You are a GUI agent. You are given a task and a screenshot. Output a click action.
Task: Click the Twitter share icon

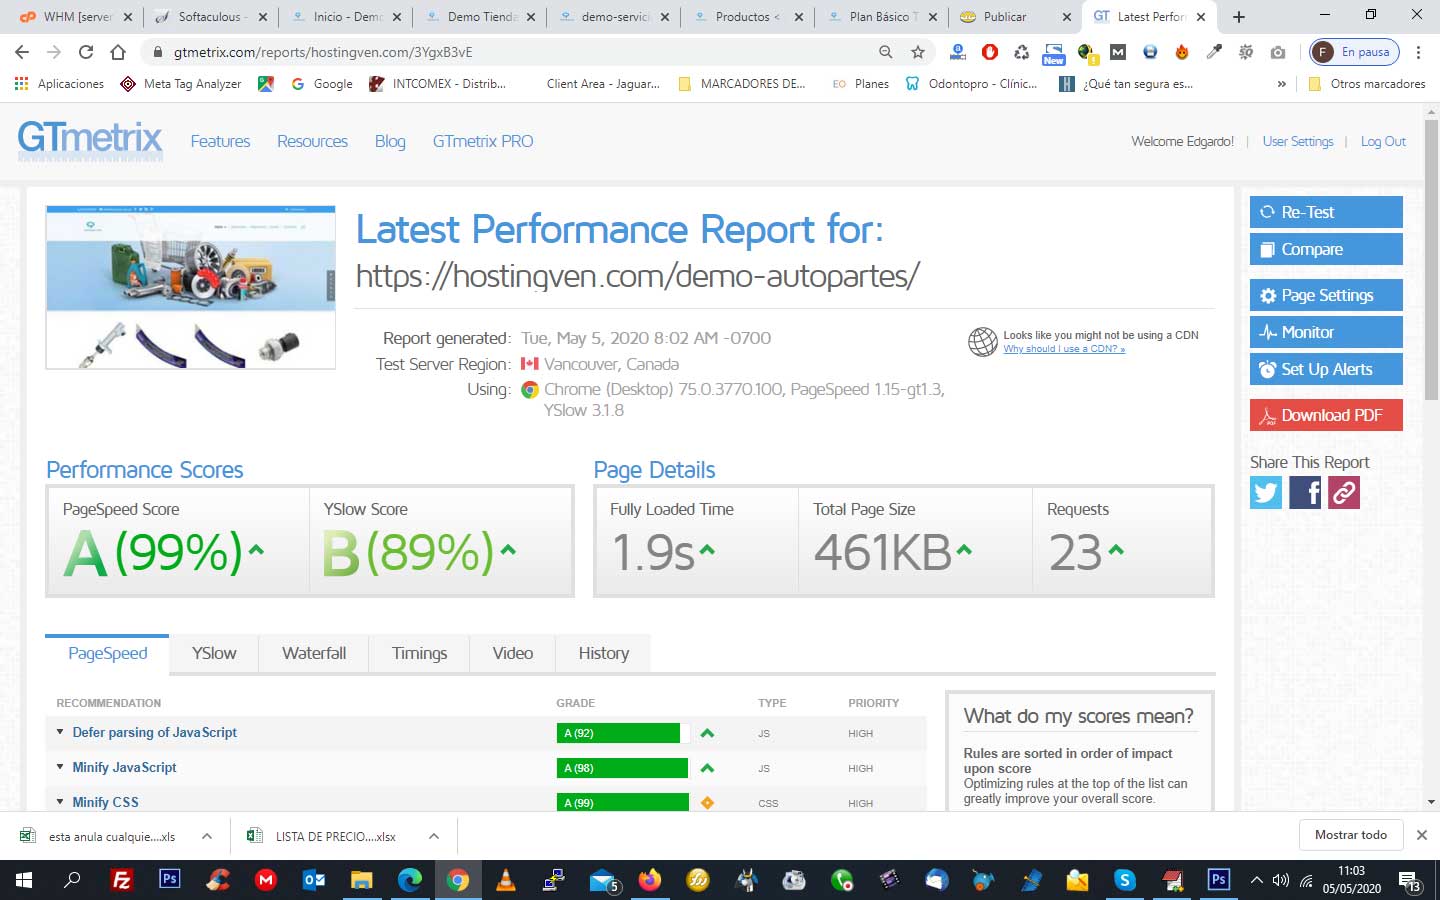click(x=1266, y=492)
